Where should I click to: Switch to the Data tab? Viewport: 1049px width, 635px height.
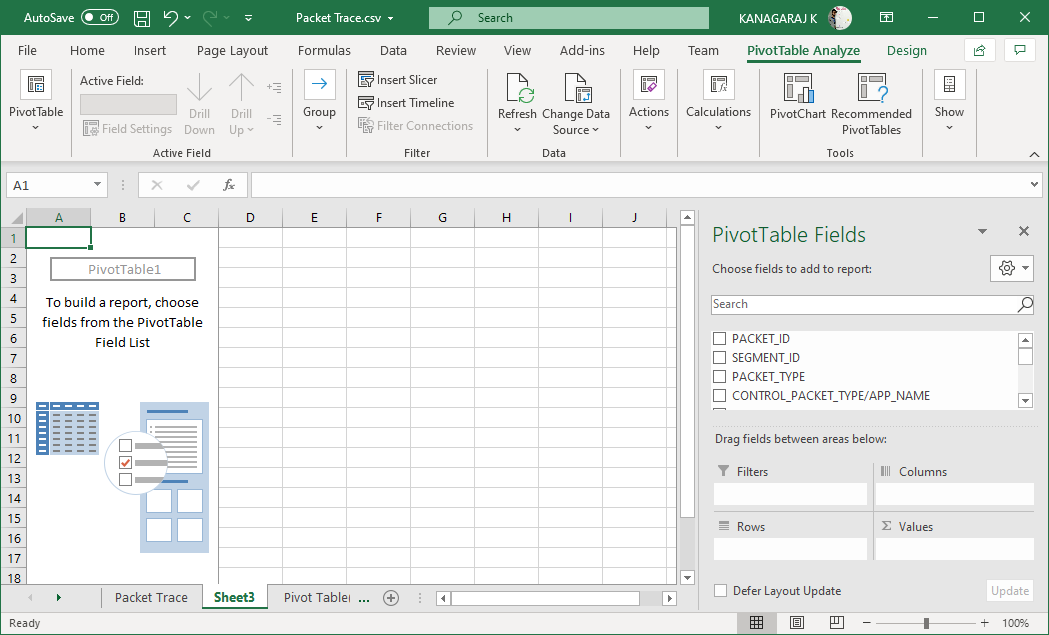tap(393, 51)
